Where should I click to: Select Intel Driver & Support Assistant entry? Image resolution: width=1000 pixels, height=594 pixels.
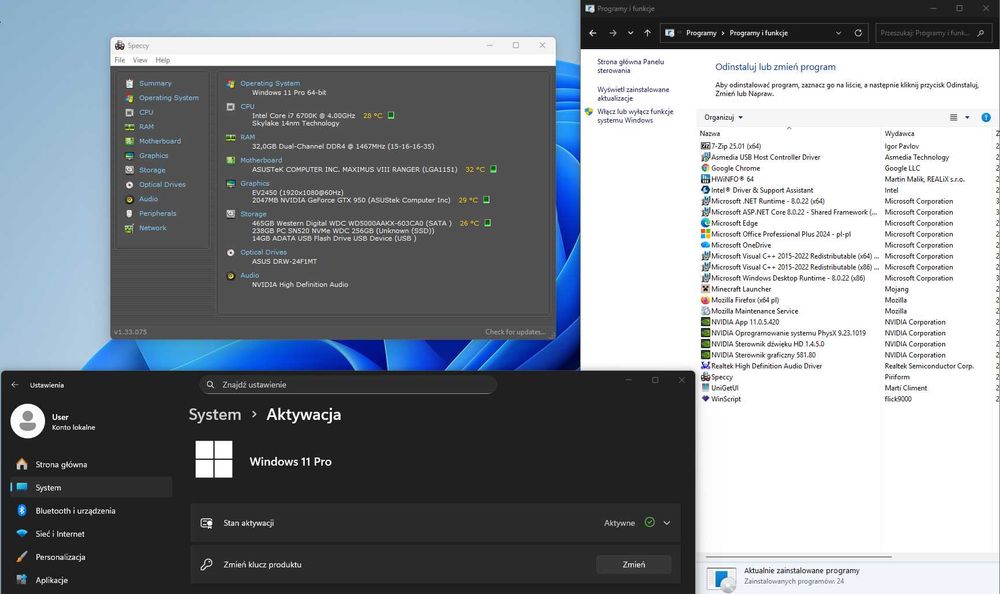[x=756, y=190]
